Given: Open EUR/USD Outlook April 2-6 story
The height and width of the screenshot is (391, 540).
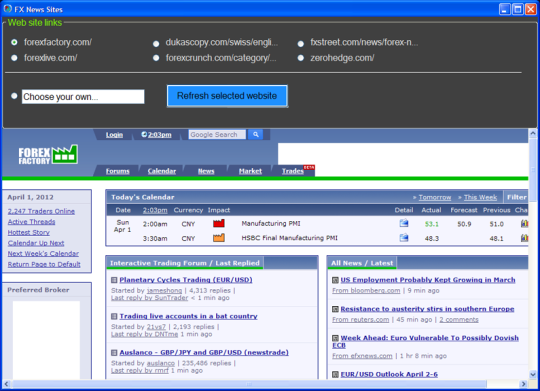Looking at the screenshot, I should (x=389, y=374).
